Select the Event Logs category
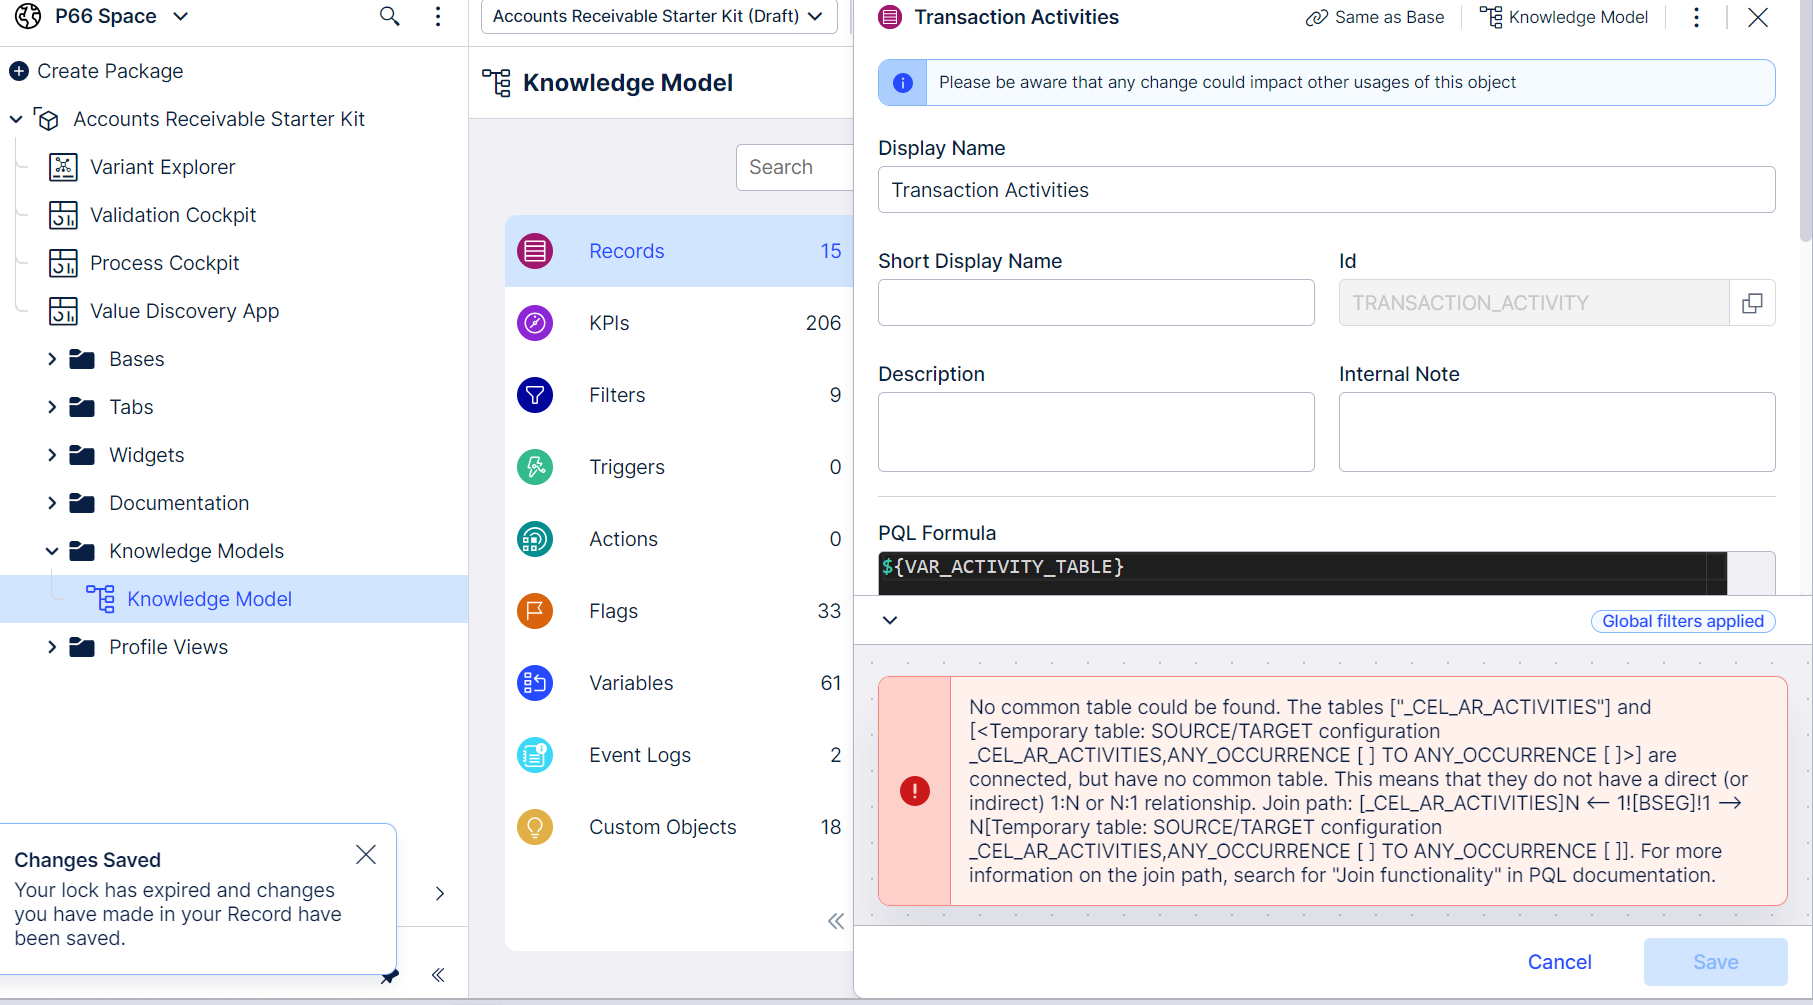This screenshot has height=1005, width=1813. pyautogui.click(x=679, y=755)
